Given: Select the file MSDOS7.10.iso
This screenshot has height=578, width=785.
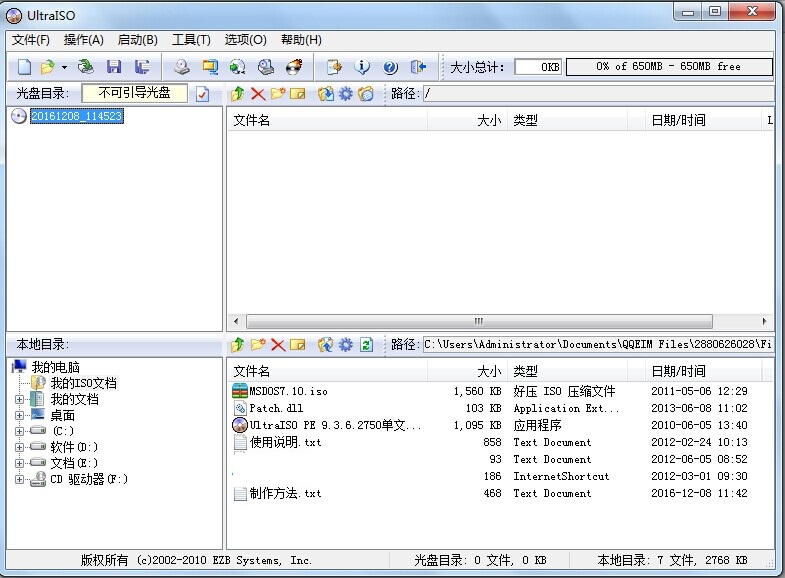Looking at the screenshot, I should tap(288, 391).
